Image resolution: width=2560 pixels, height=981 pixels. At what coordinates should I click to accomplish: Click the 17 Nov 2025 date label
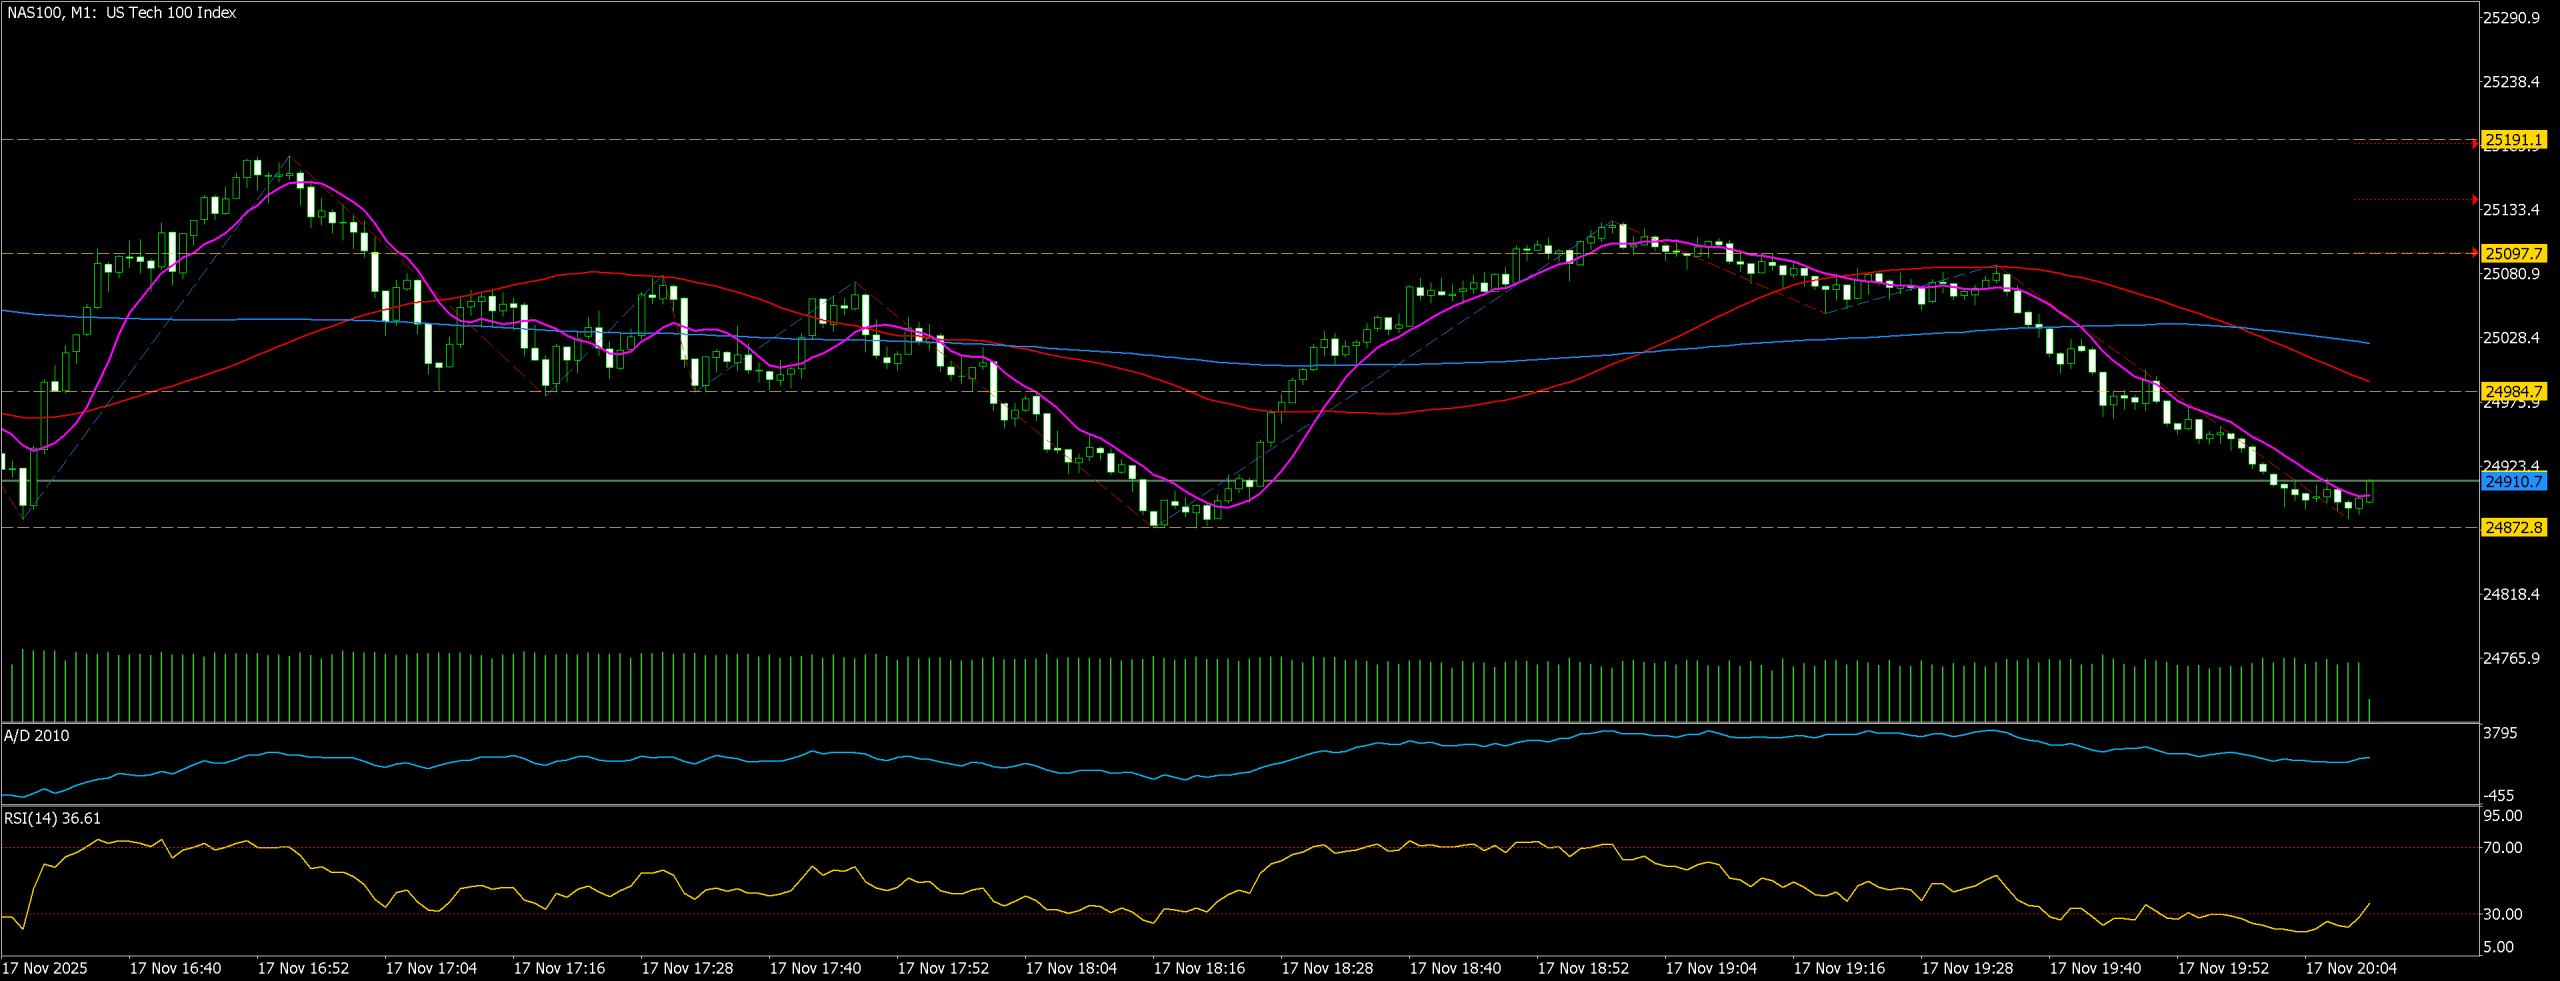(45, 968)
